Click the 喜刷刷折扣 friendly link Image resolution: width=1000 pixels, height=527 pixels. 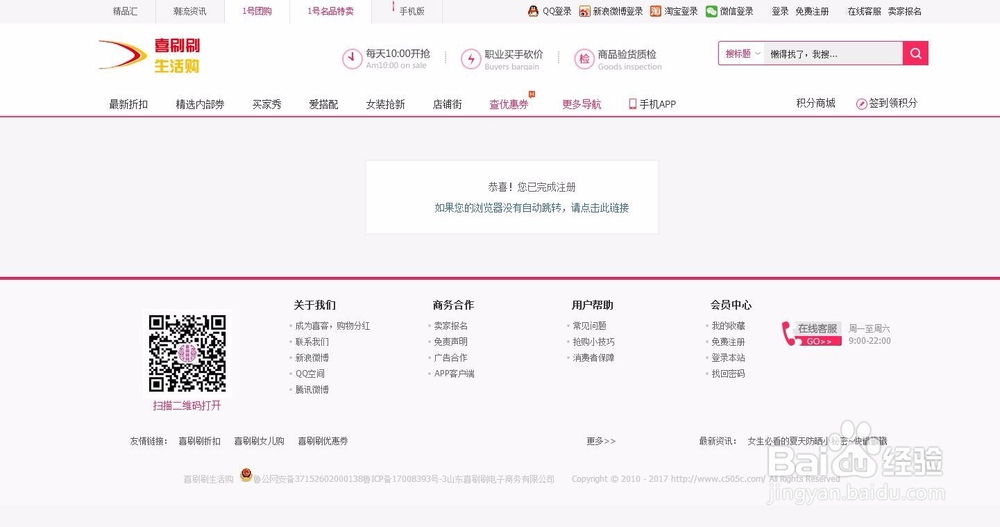200,441
